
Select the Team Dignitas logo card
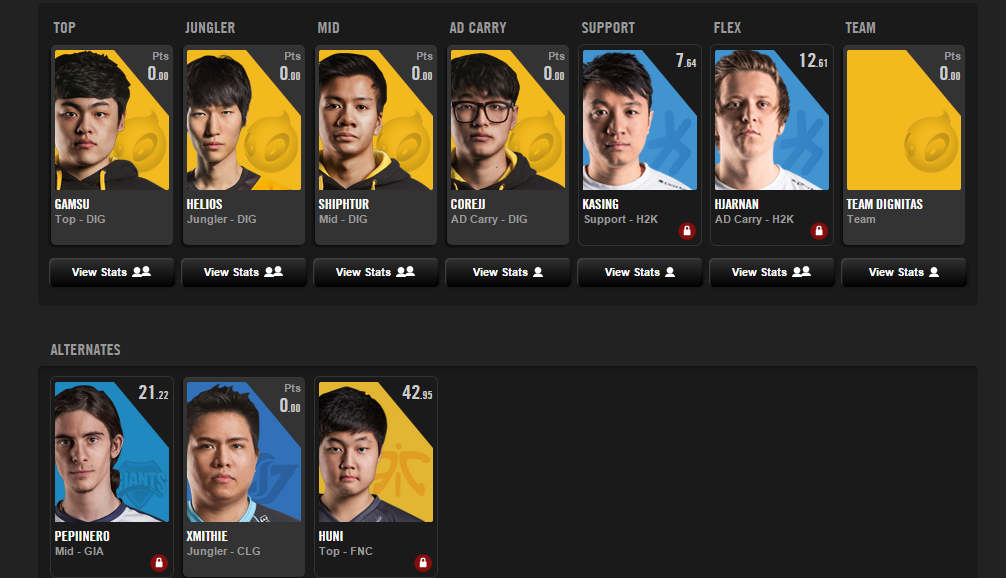tap(904, 145)
